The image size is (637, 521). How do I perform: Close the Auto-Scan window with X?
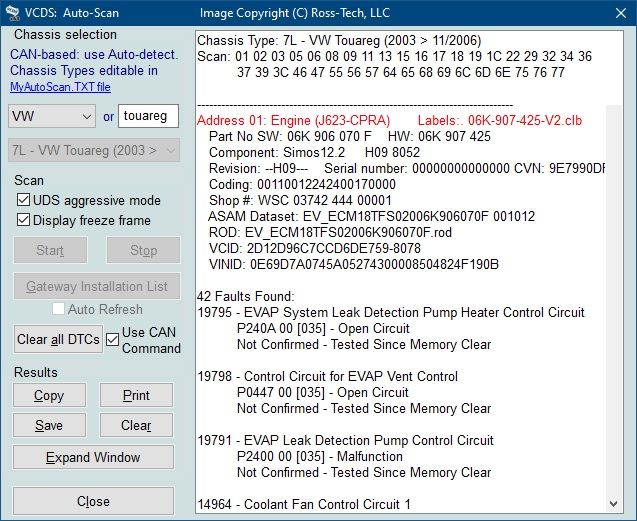(621, 13)
